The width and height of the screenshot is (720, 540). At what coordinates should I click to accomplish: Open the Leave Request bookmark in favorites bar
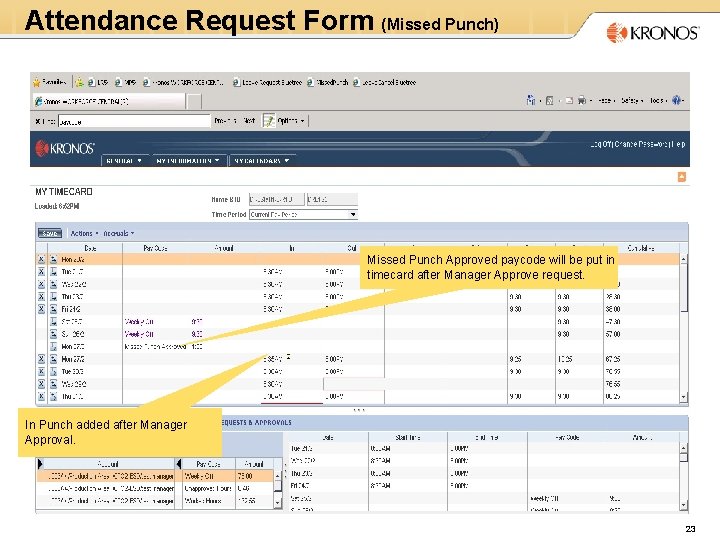267,83
